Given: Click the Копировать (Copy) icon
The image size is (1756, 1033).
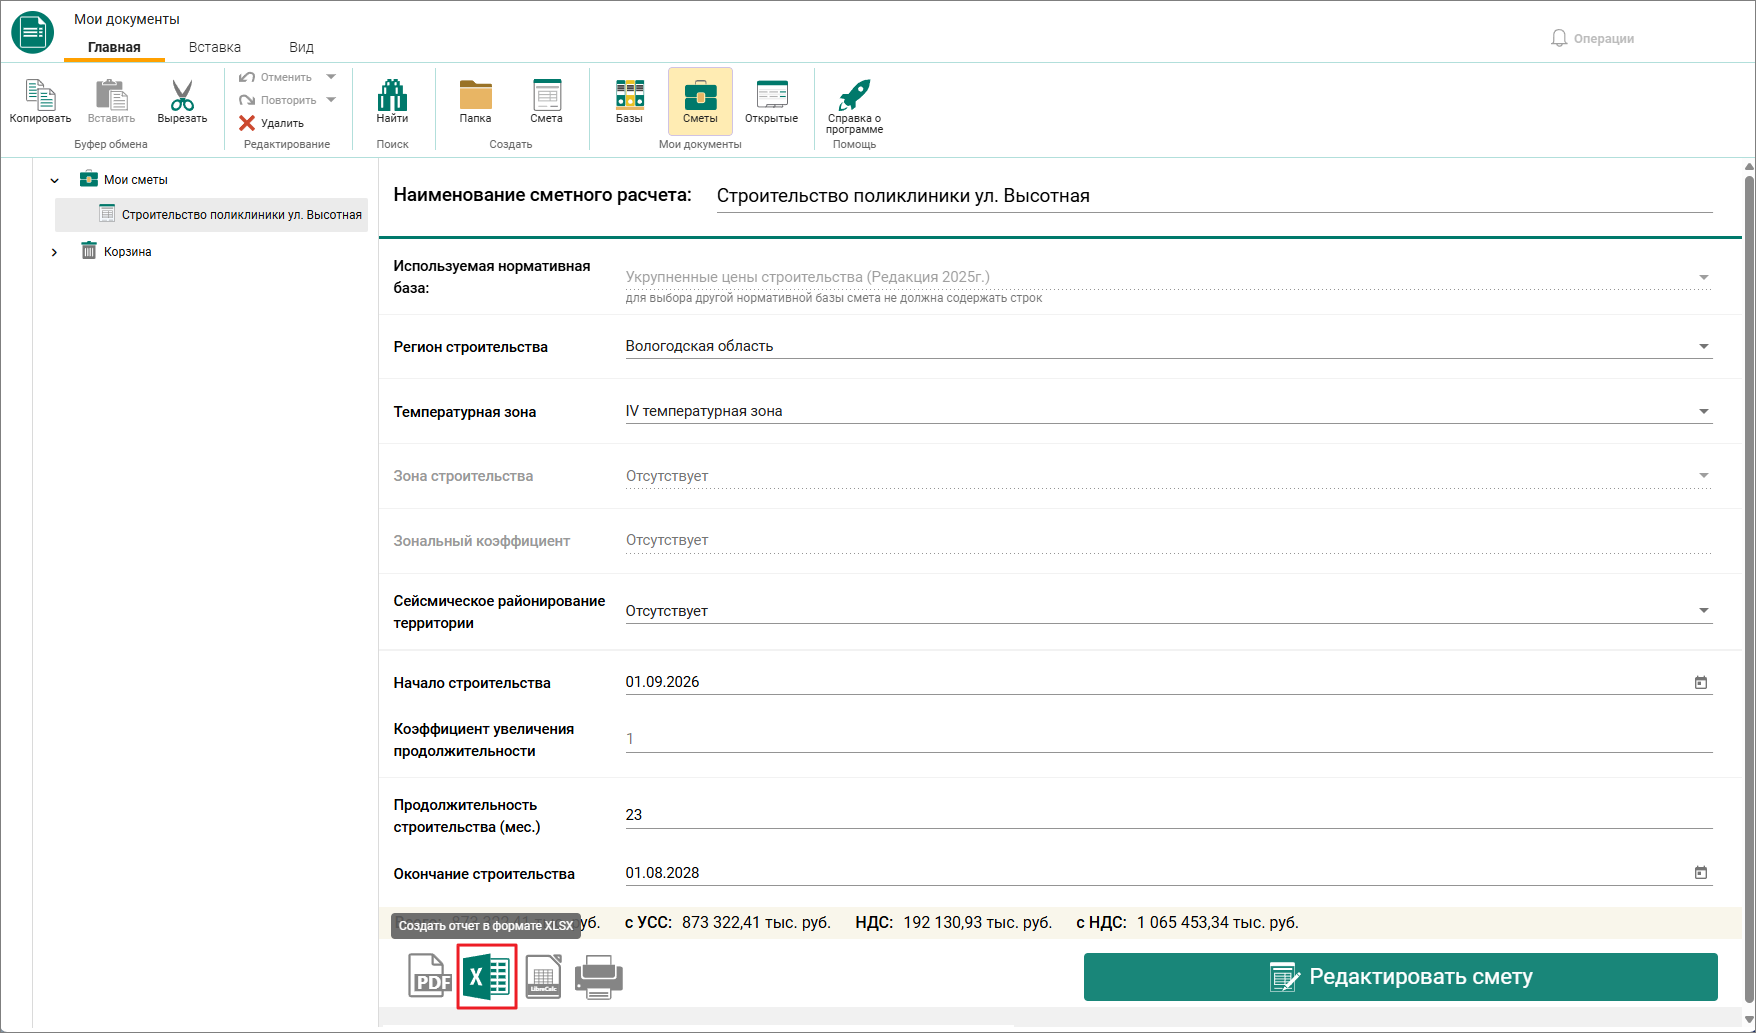Looking at the screenshot, I should pyautogui.click(x=40, y=95).
